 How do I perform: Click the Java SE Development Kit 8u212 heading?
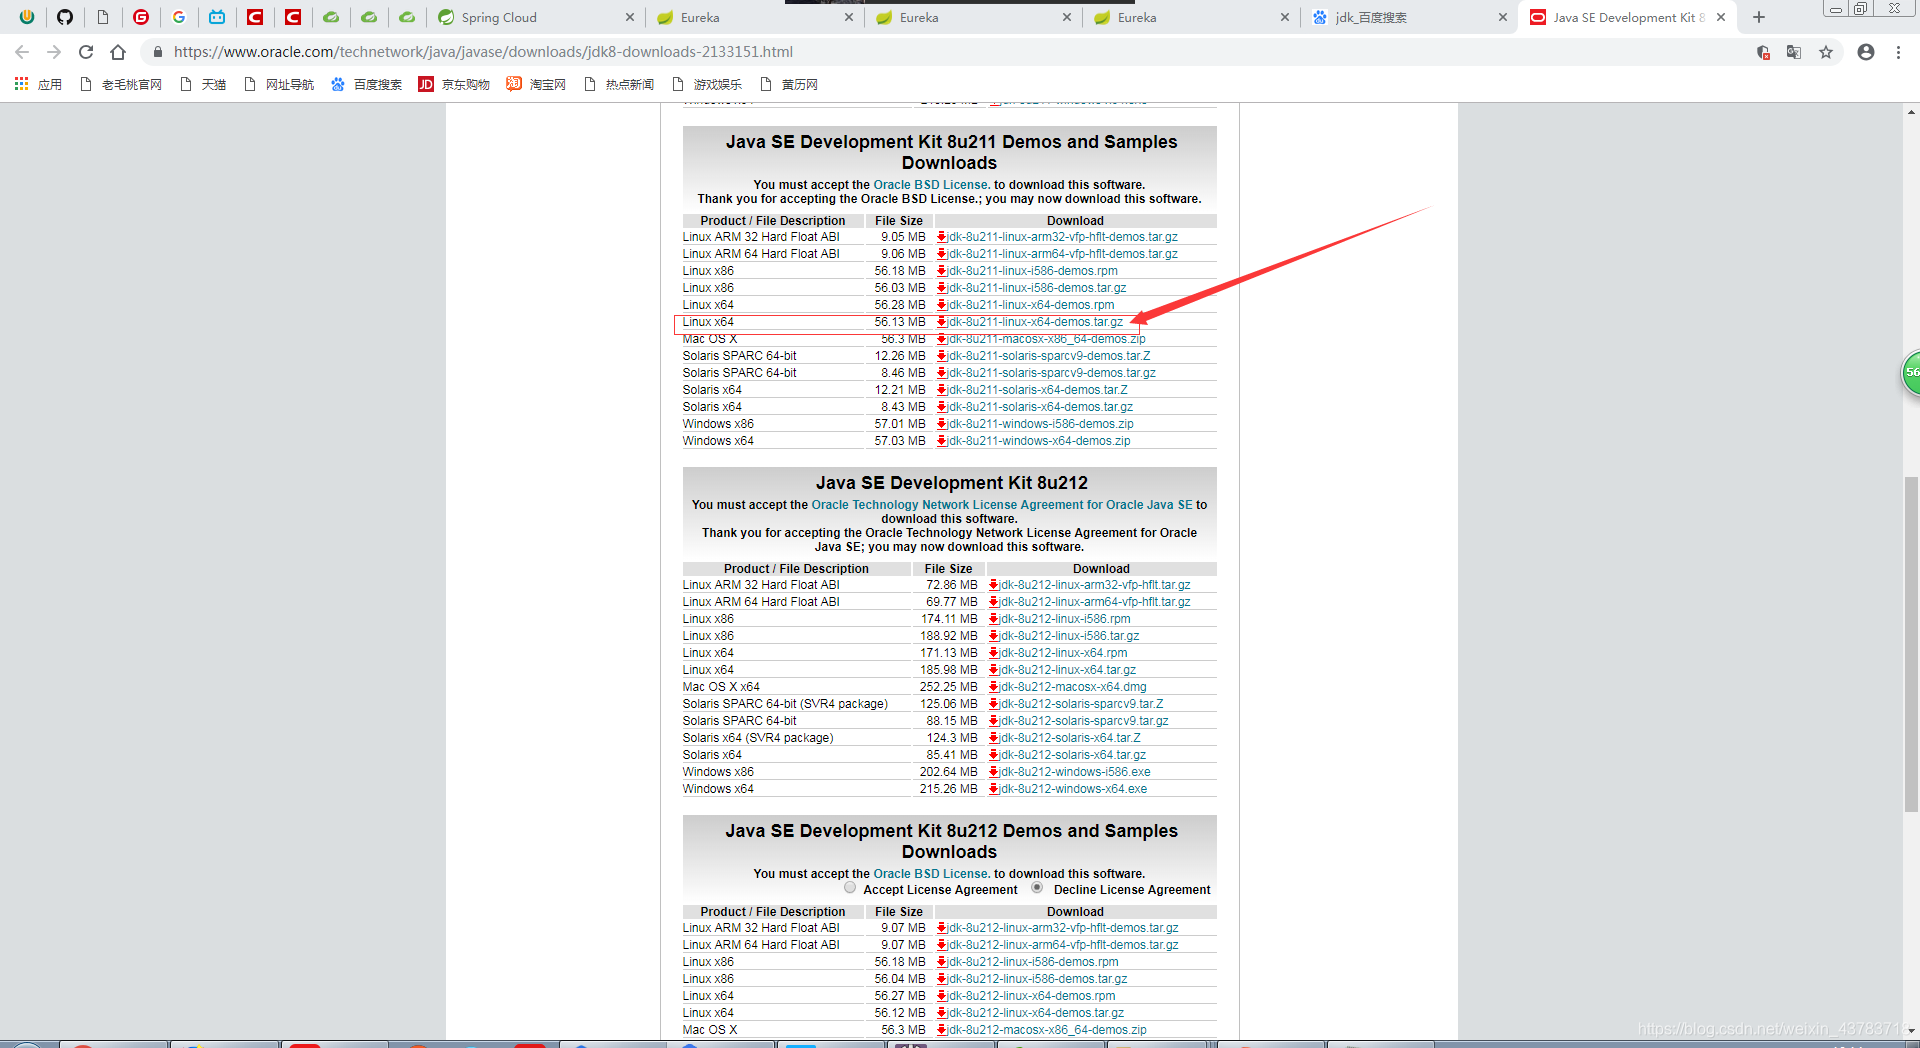(951, 483)
